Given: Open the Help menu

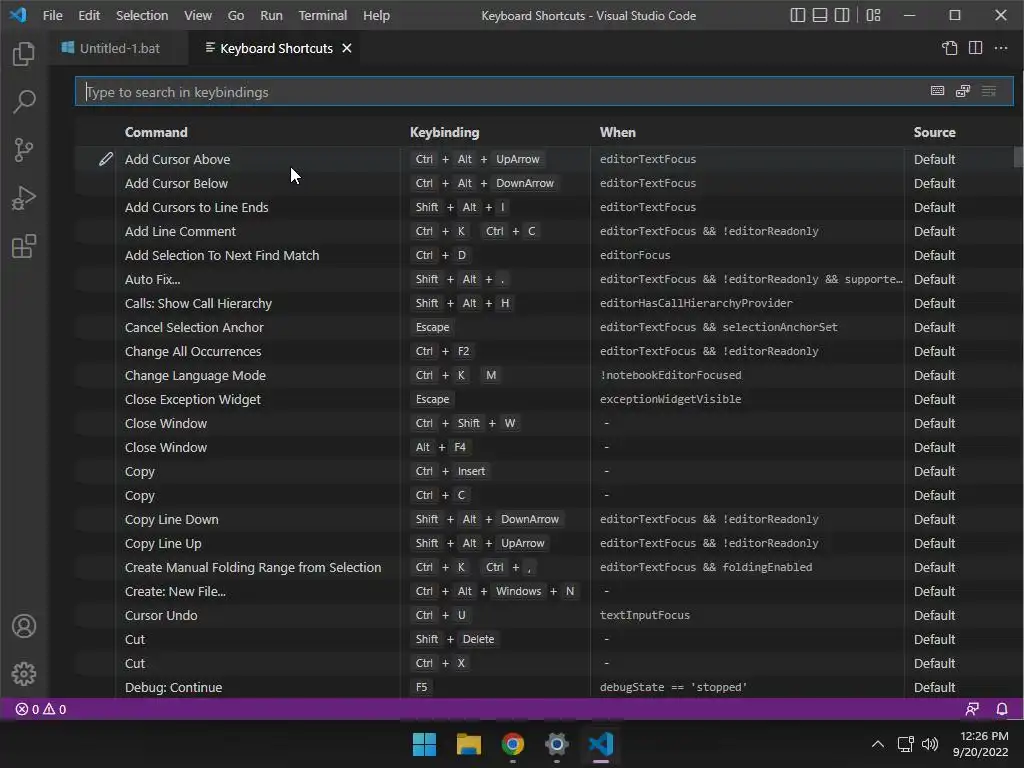Looking at the screenshot, I should point(376,15).
